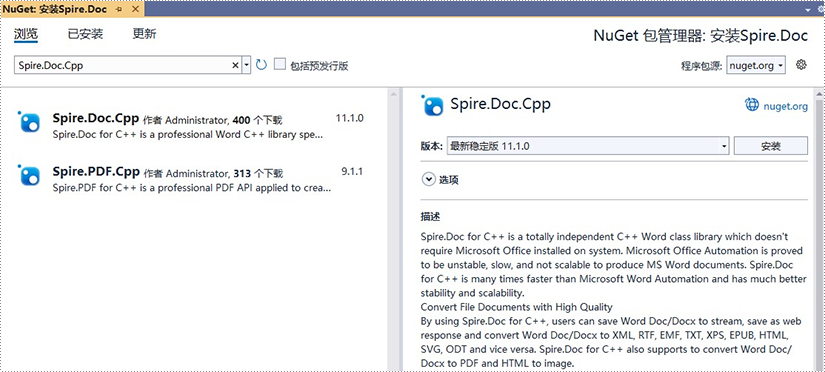
Task: Pin the NuGet document tab
Action: click(x=119, y=9)
